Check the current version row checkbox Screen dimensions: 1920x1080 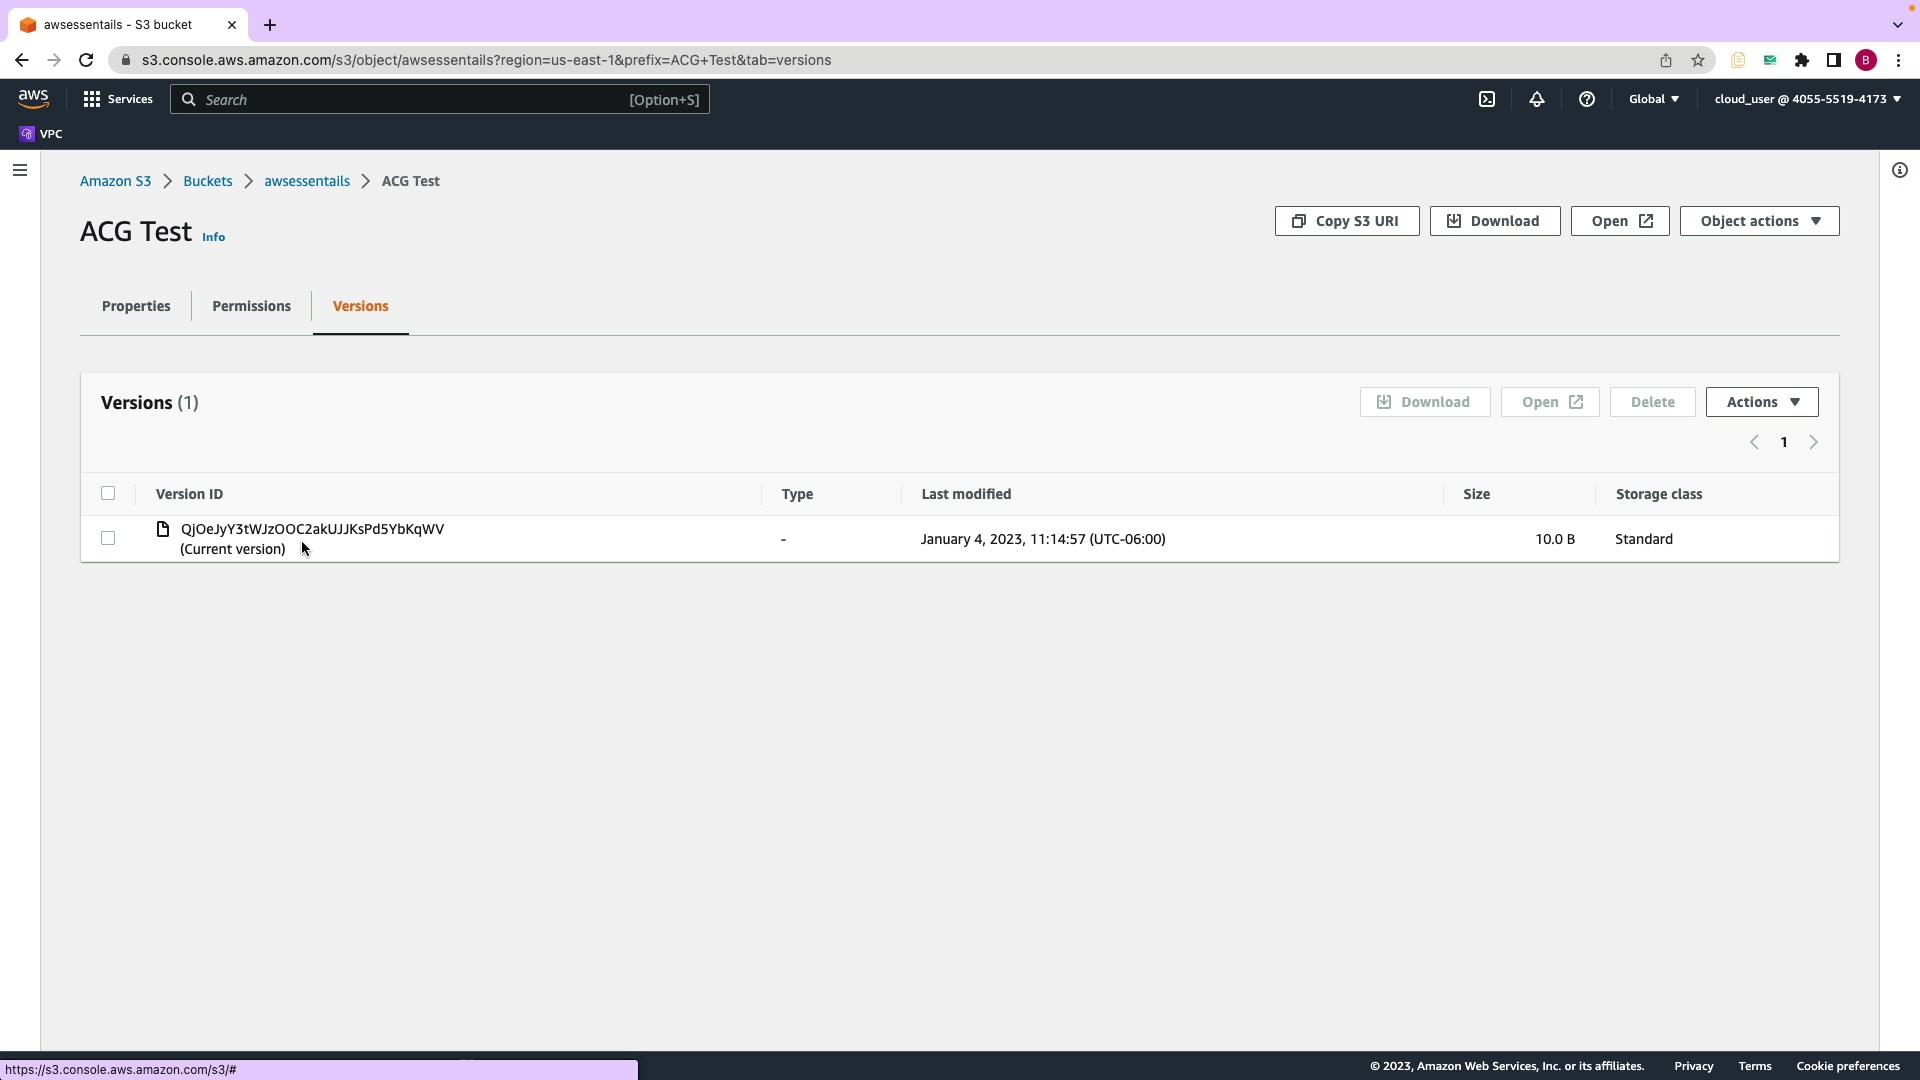pyautogui.click(x=108, y=538)
